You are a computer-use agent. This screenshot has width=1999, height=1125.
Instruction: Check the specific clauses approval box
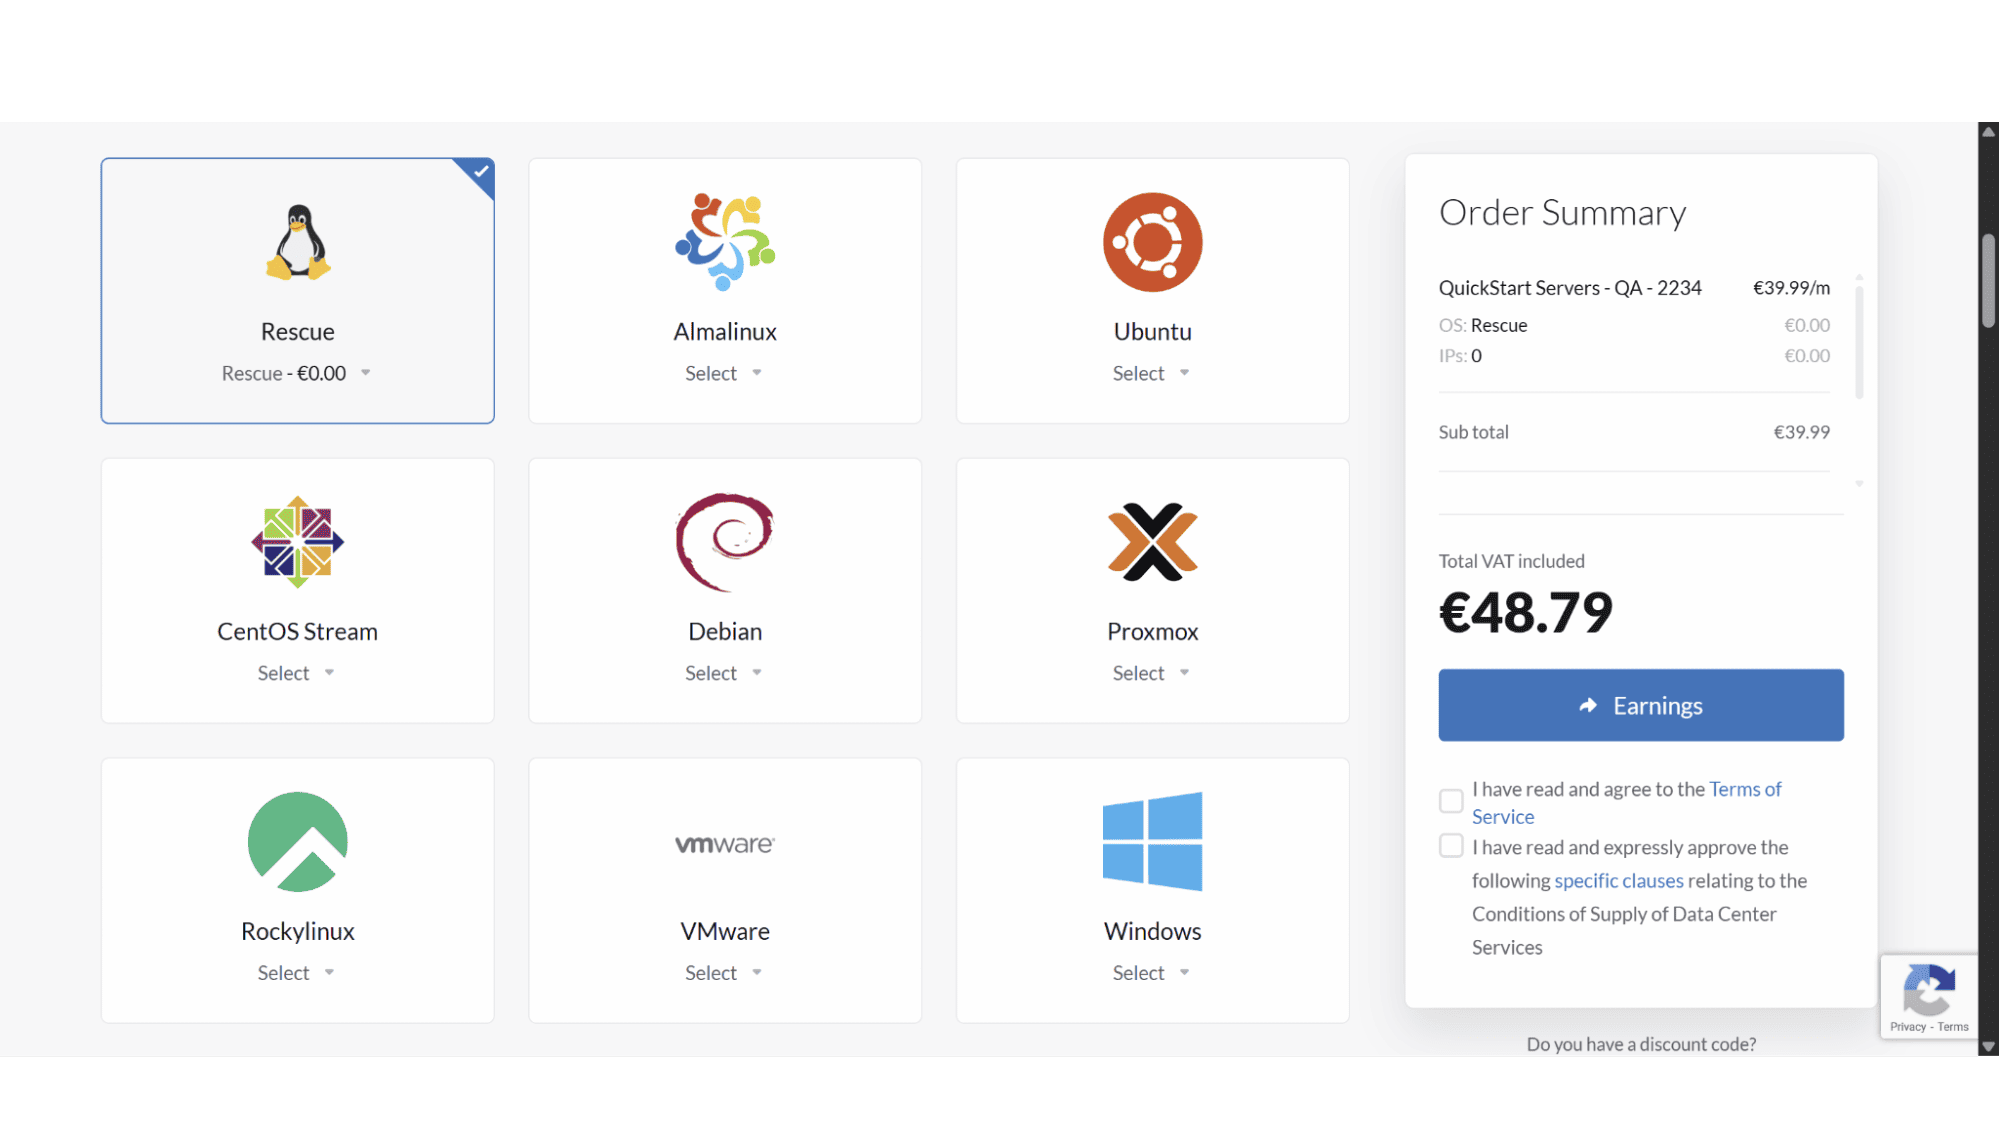pos(1451,846)
